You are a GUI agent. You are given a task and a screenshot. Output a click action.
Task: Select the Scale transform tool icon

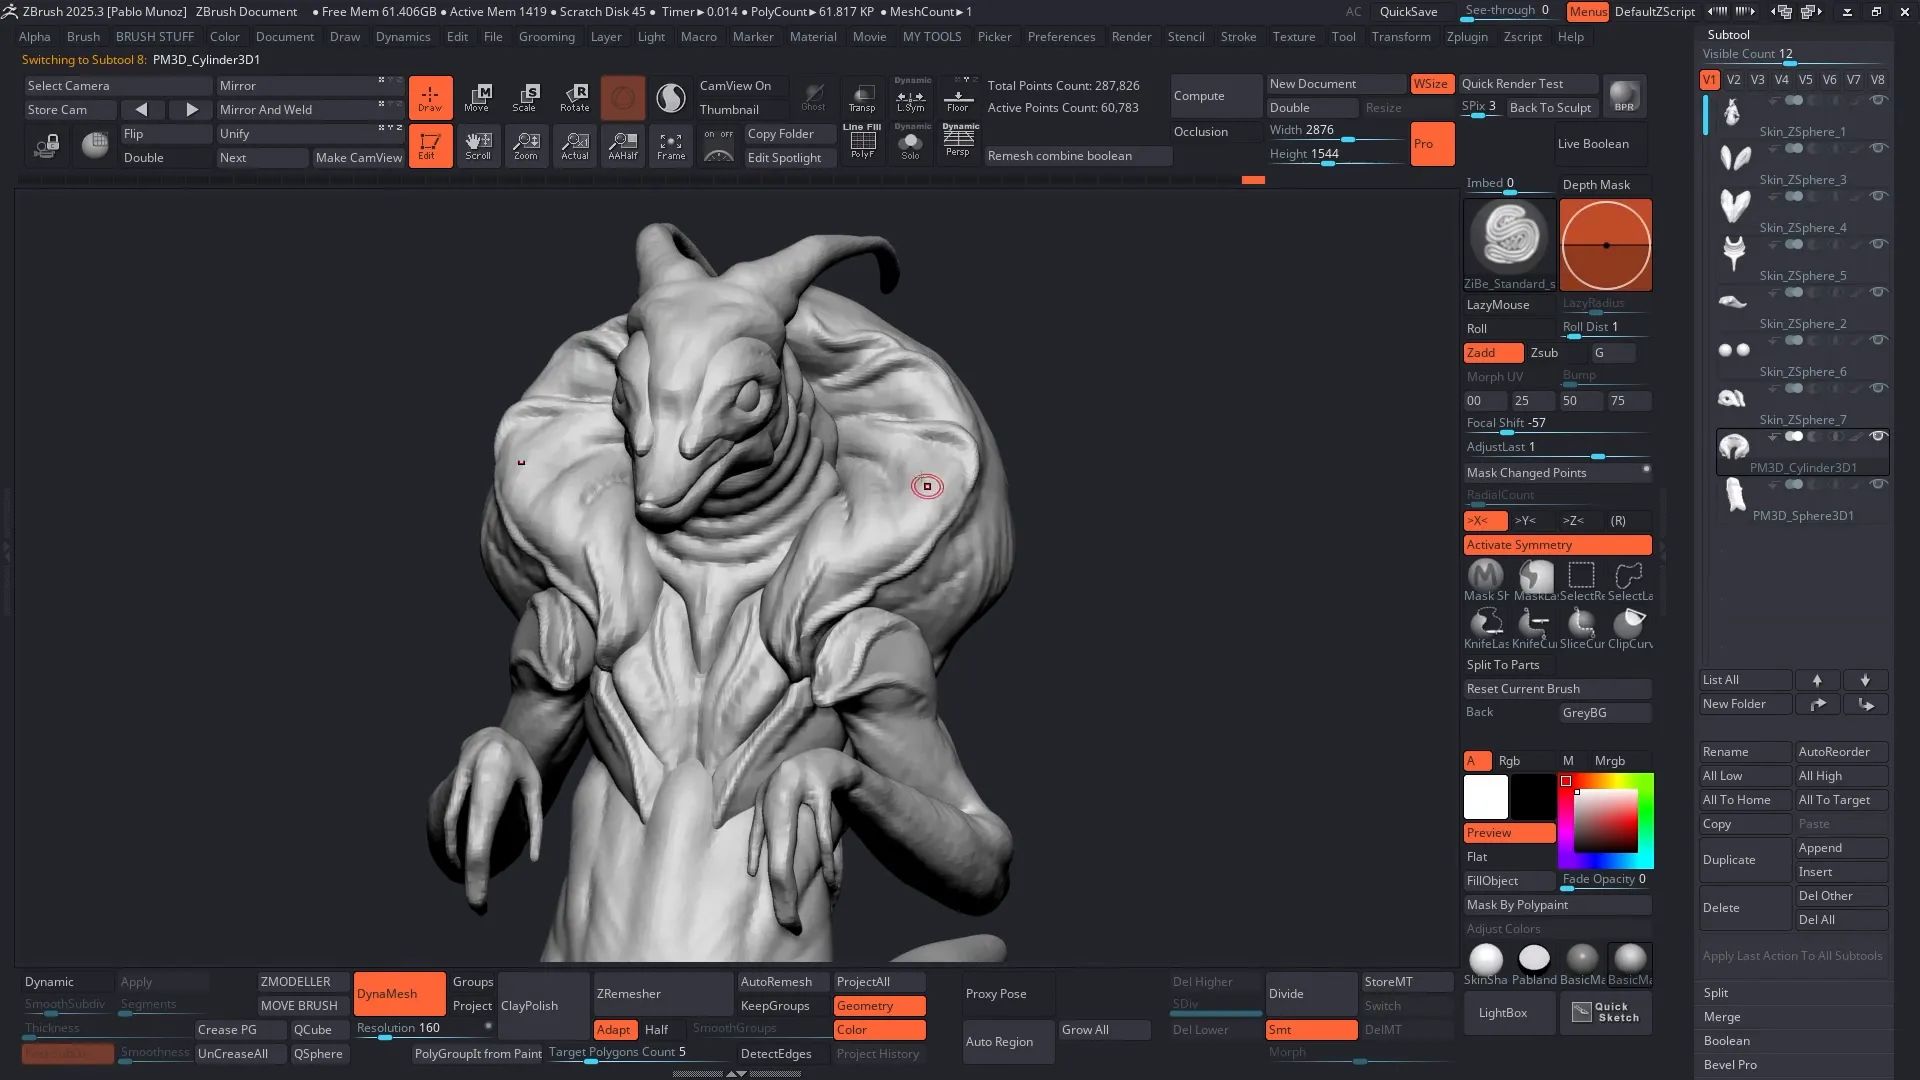(525, 97)
